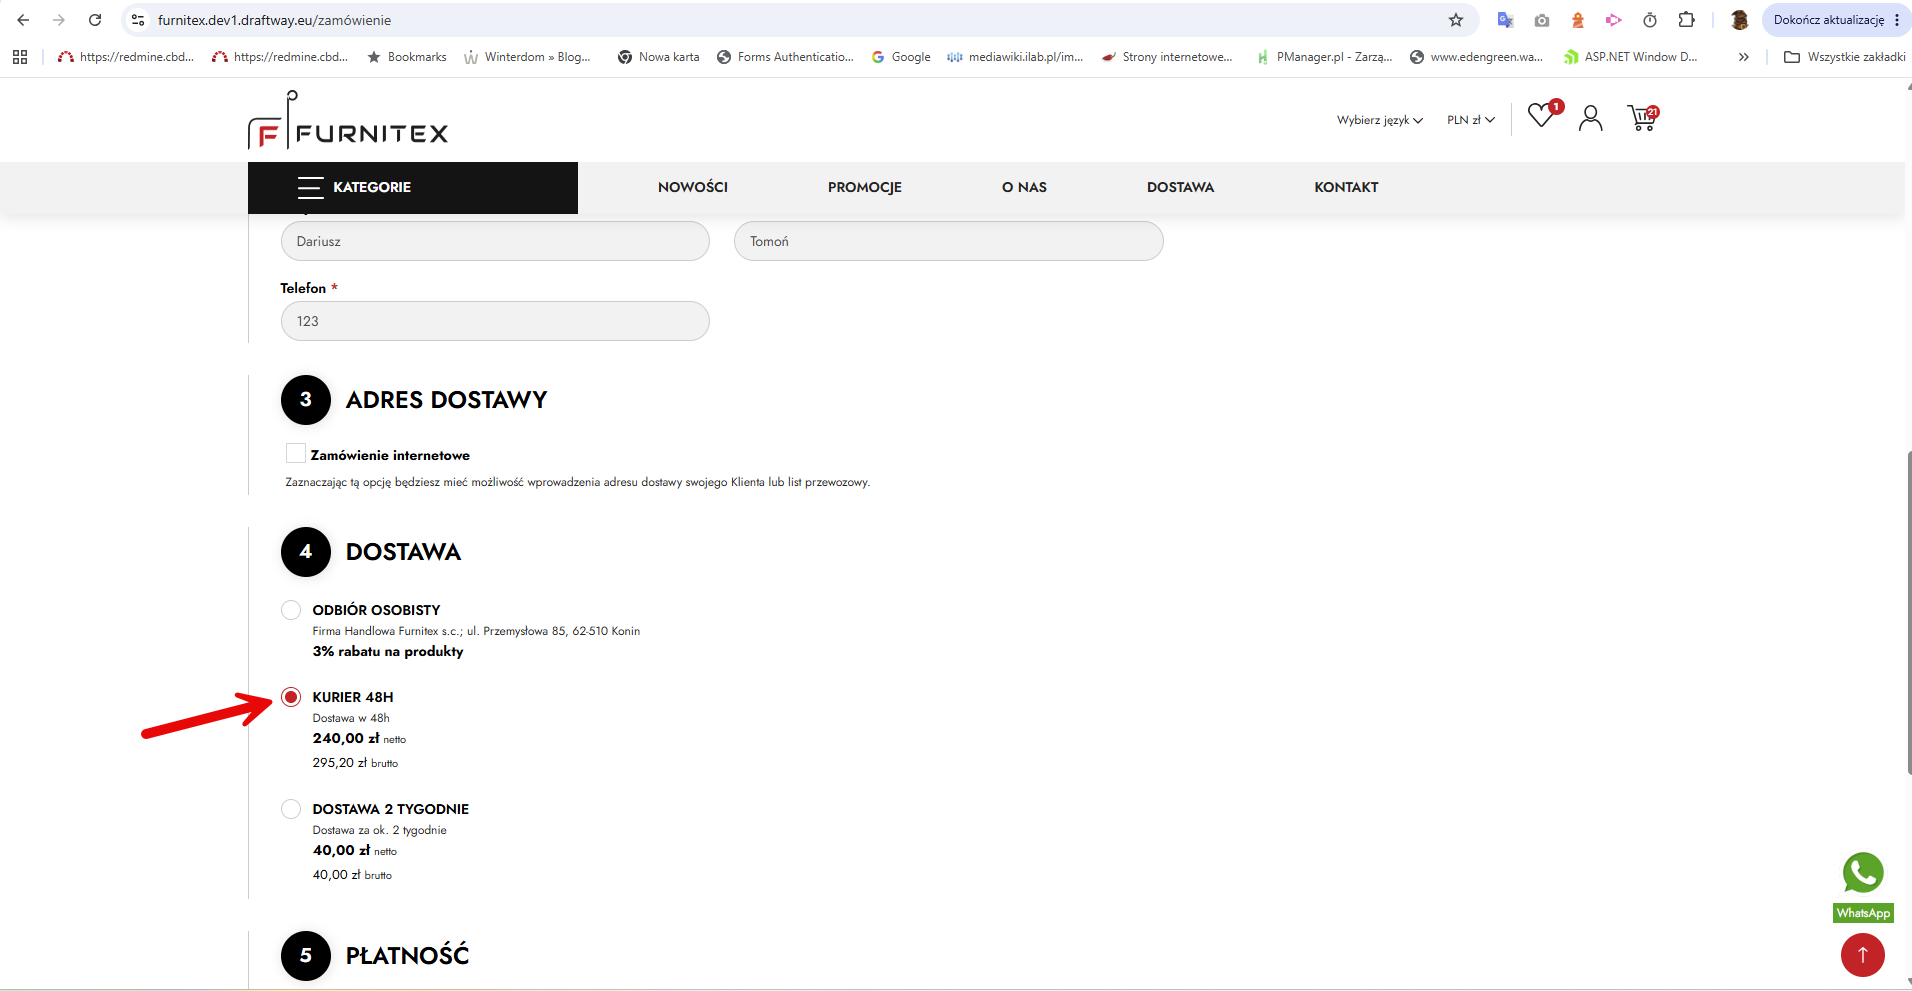1912x991 pixels.
Task: Open the Kontakt menu item
Action: (1346, 187)
